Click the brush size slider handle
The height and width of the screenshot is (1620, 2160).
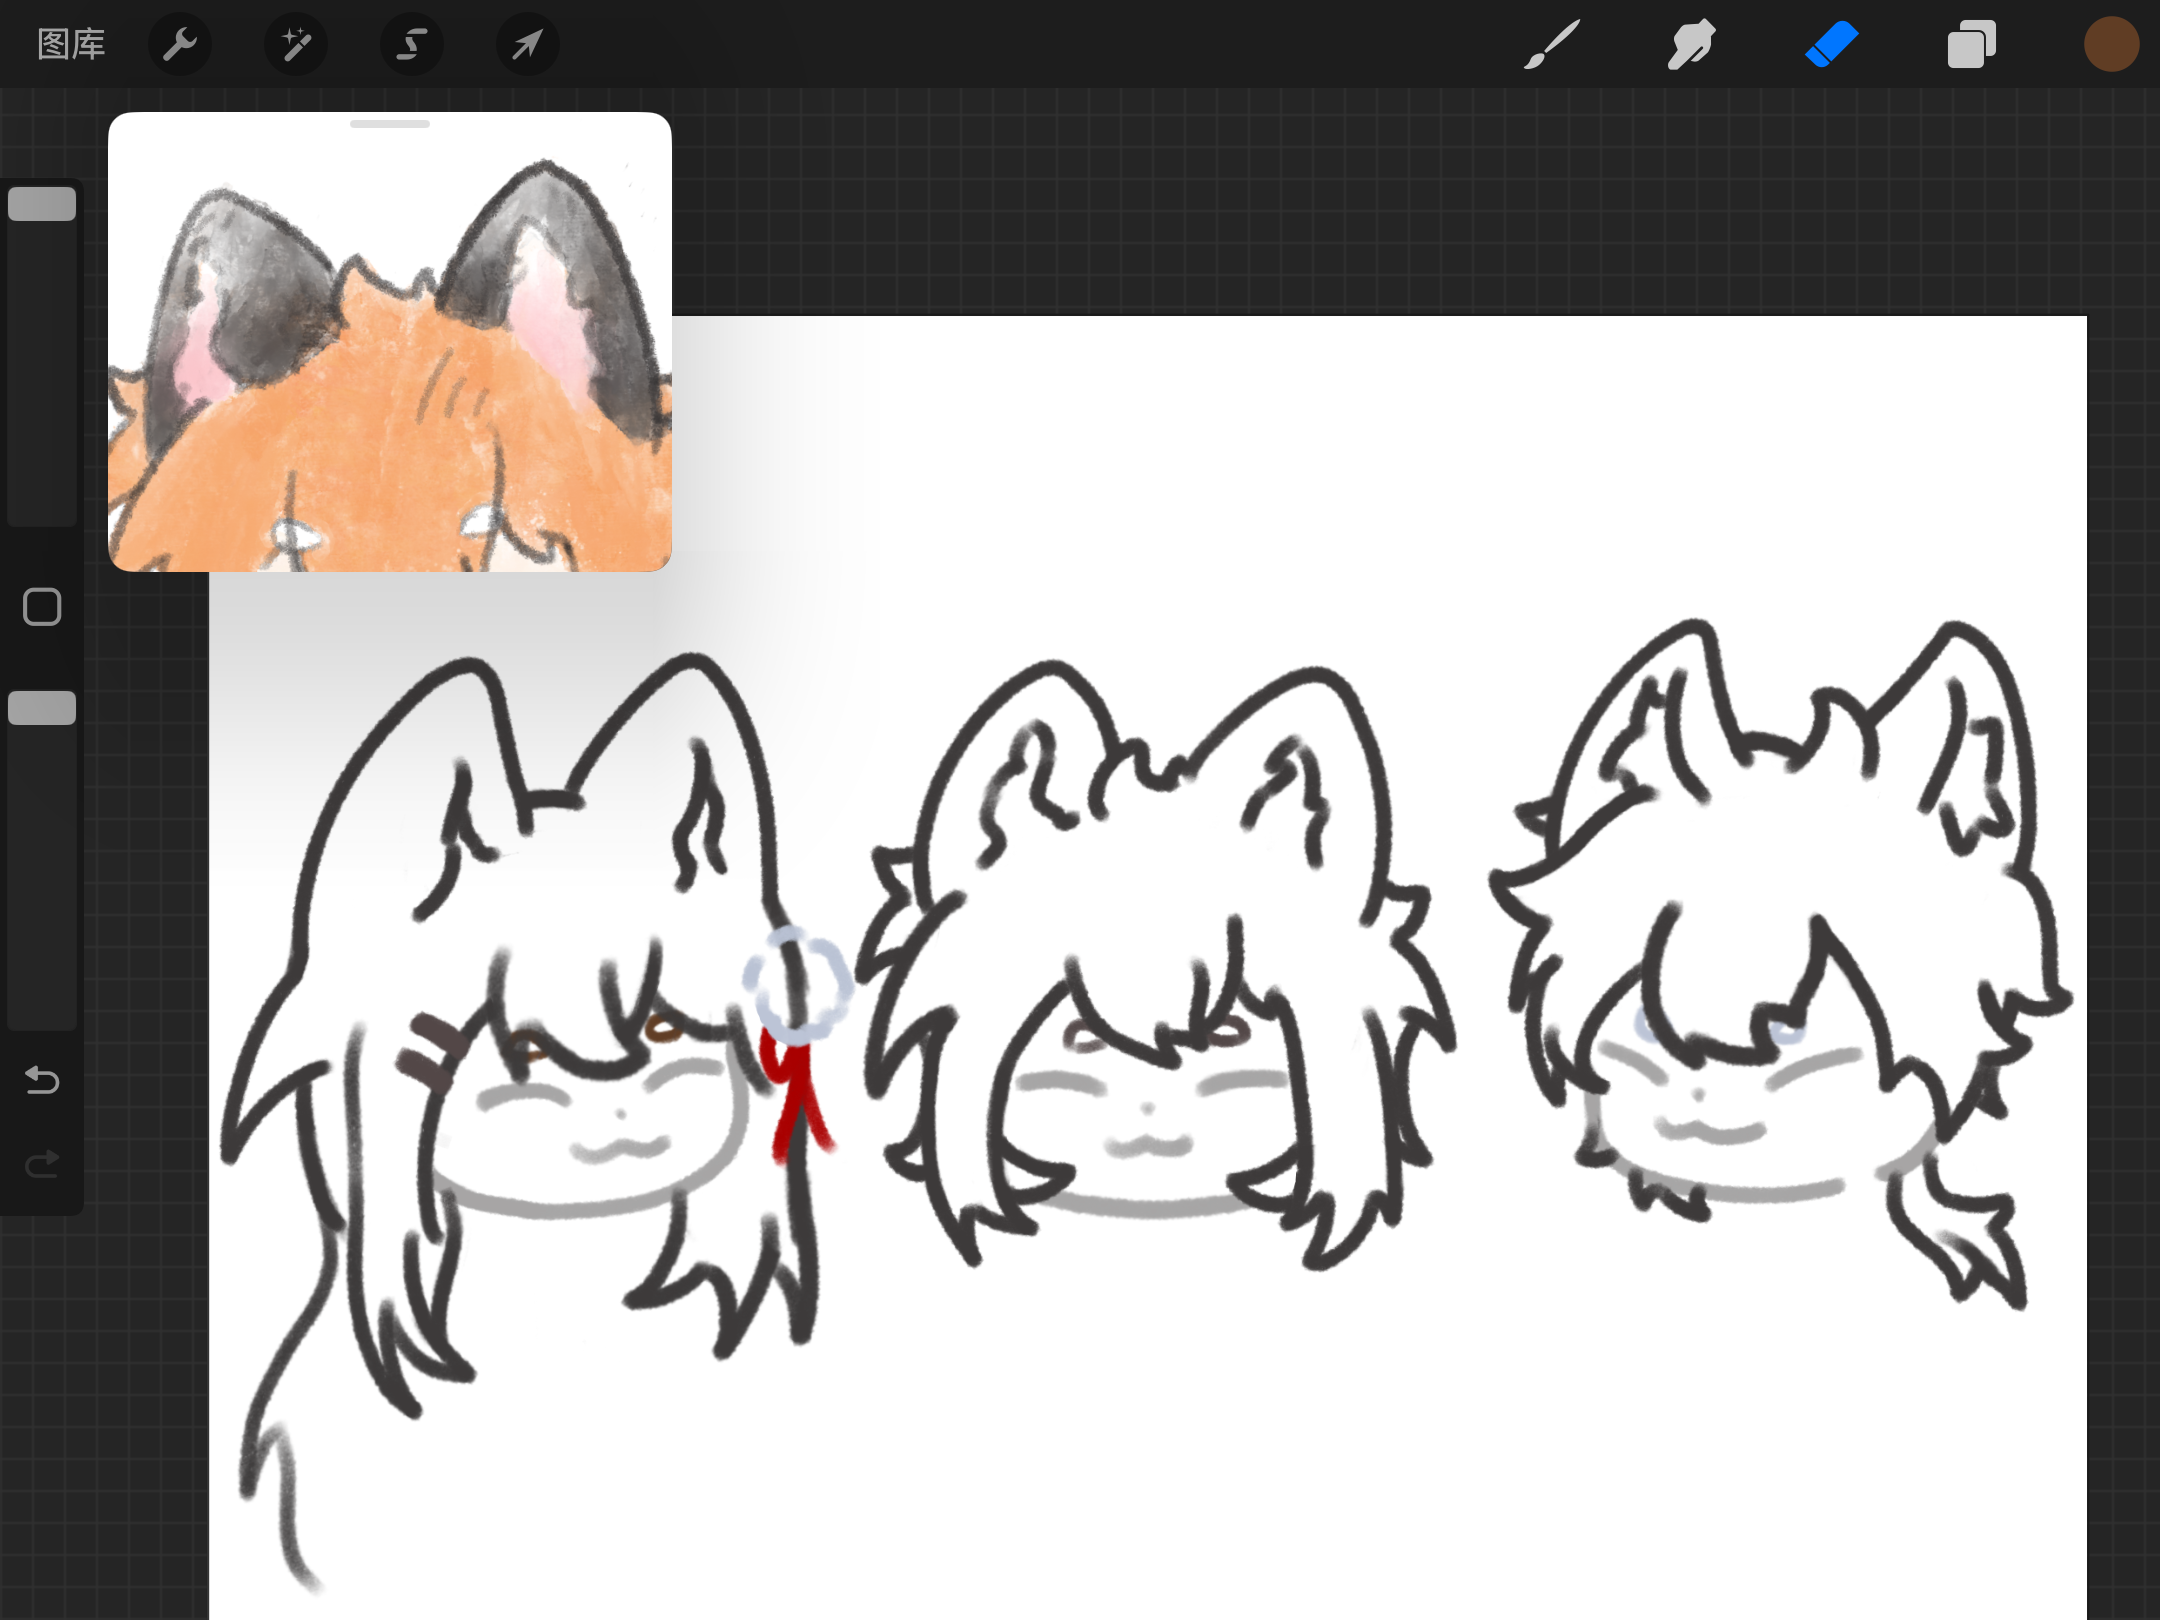coord(42,204)
